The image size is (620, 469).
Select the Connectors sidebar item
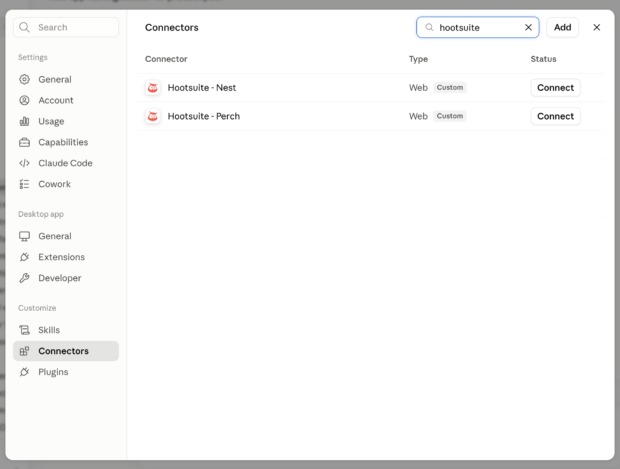(66, 351)
